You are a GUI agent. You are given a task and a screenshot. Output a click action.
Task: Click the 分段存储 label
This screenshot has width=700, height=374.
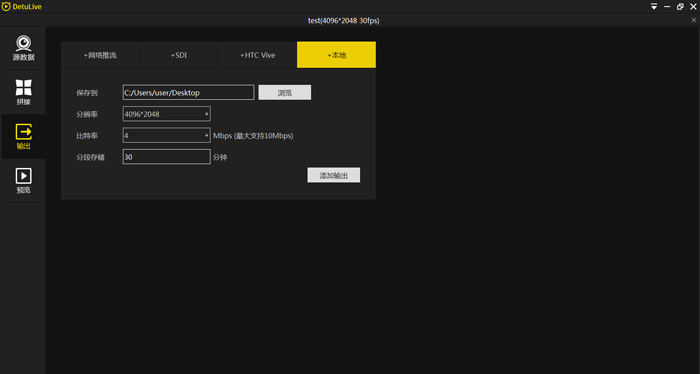click(90, 157)
